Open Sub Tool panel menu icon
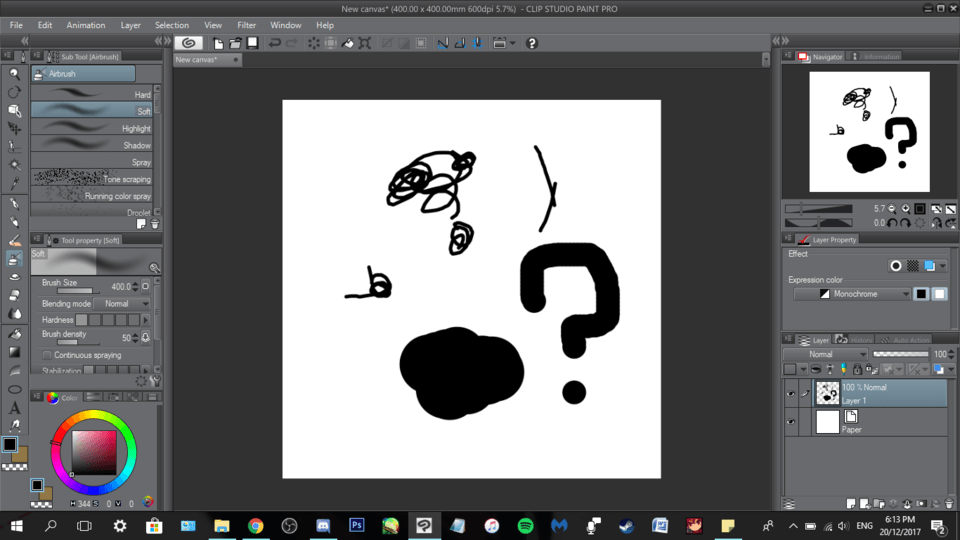This screenshot has width=960, height=540. click(37, 56)
